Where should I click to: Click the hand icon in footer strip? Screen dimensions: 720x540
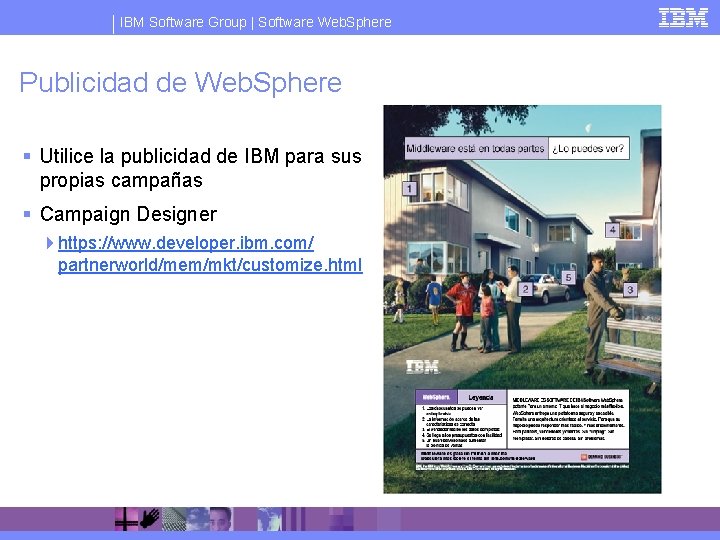[x=150, y=518]
